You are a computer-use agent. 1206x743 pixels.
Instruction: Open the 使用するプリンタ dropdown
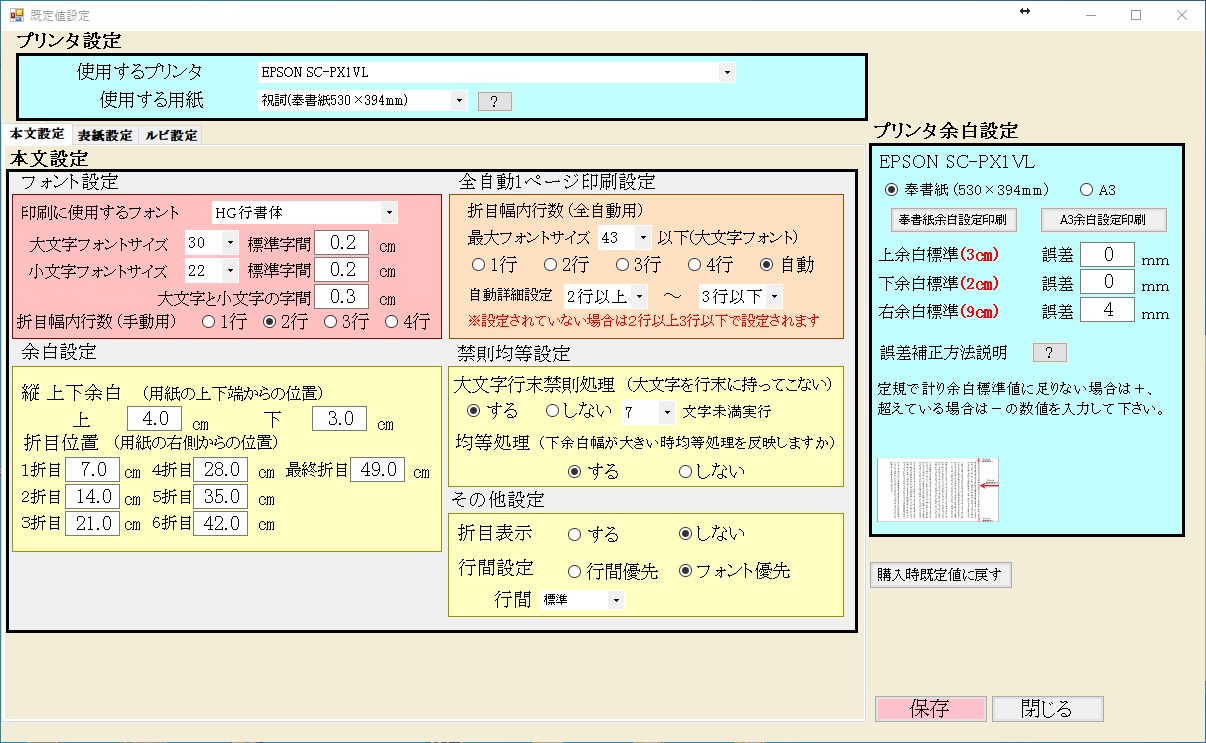(727, 72)
